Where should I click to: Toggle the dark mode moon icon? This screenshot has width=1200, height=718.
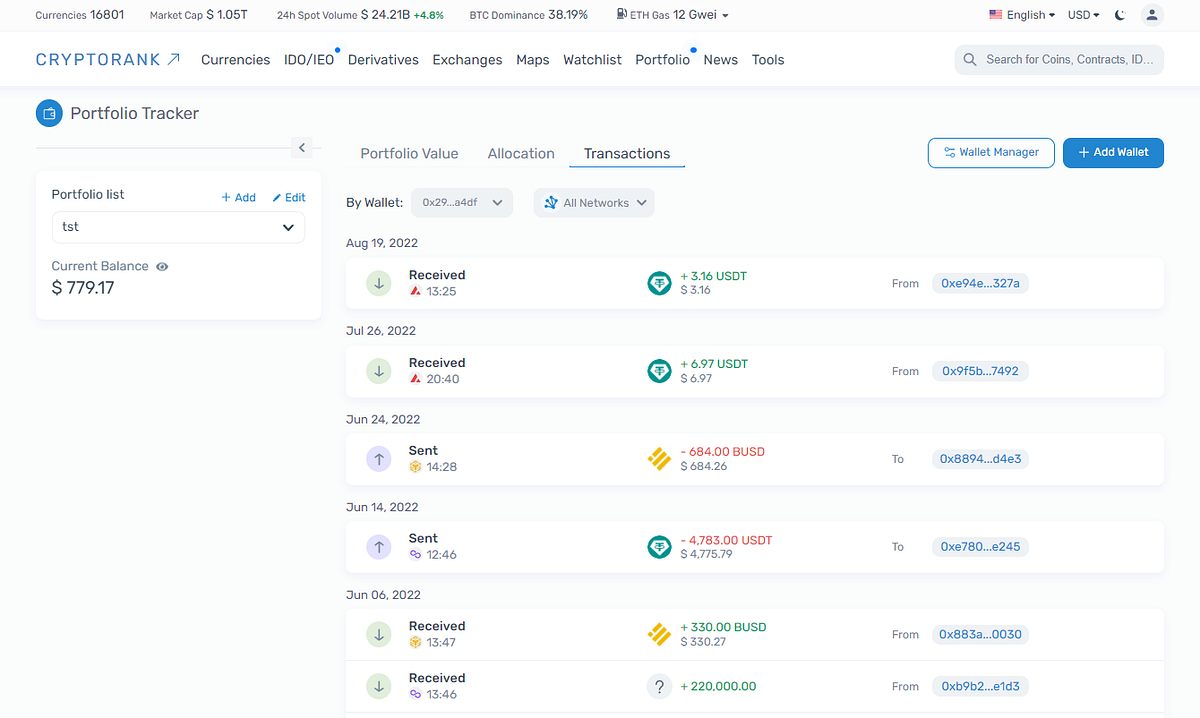(1120, 15)
